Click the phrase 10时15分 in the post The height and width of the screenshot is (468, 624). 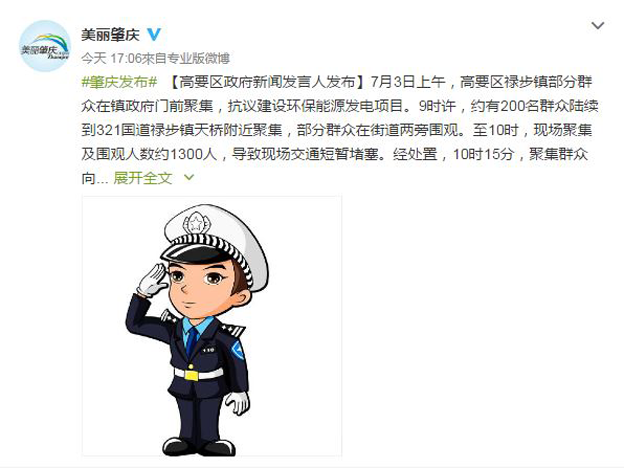coord(483,154)
